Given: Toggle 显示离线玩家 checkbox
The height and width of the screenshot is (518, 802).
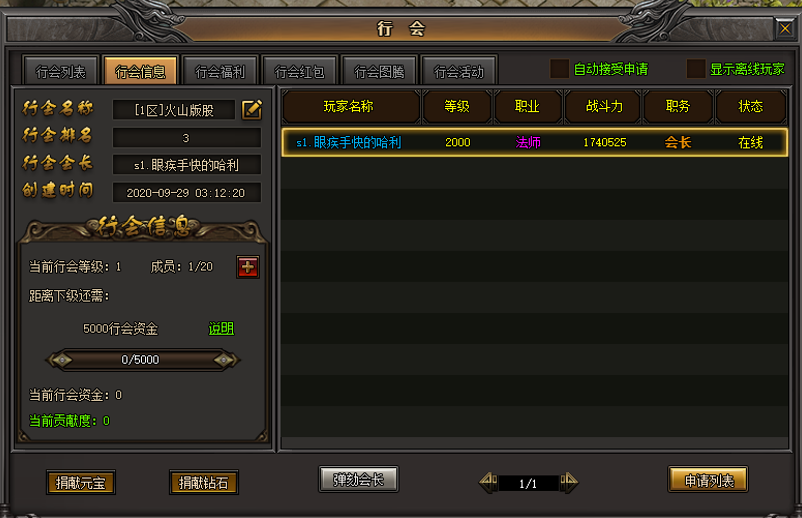Looking at the screenshot, I should click(x=696, y=69).
